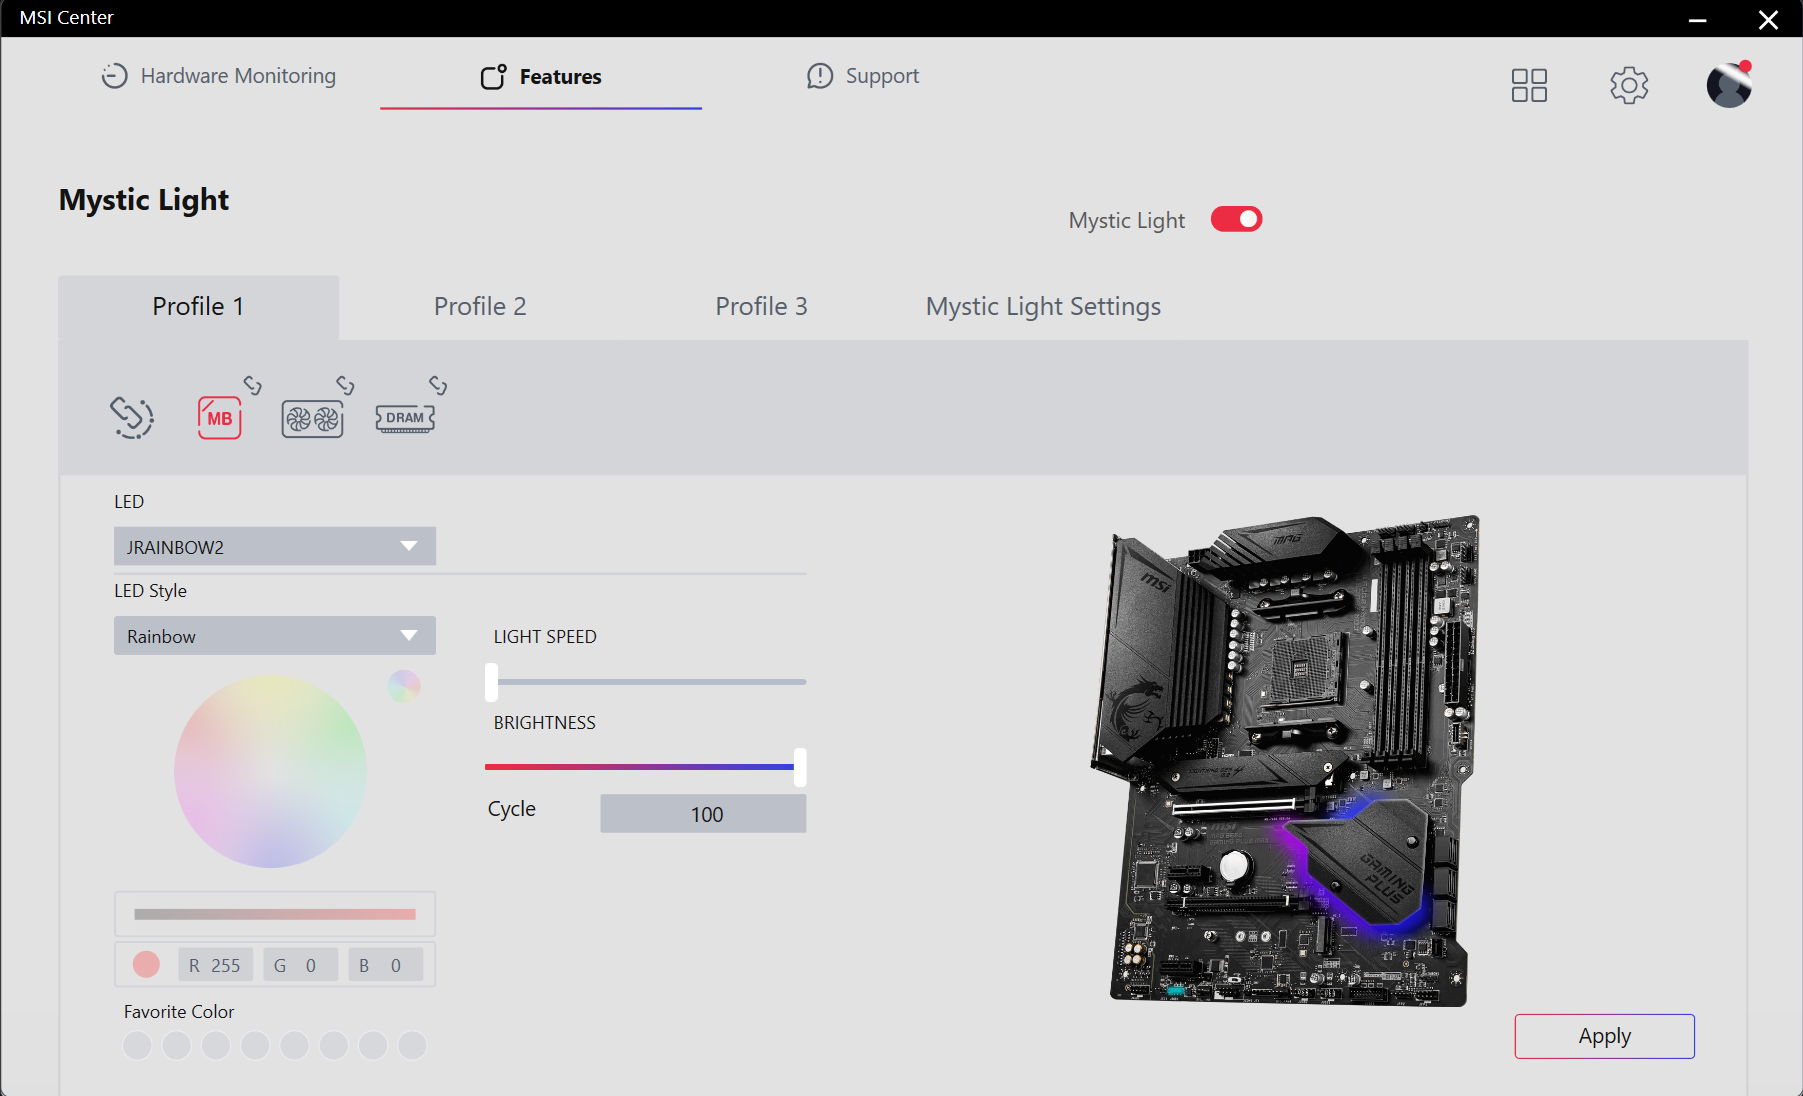Select the graphics card fans device icon
Screen dimensions: 1803x1096
click(x=311, y=419)
